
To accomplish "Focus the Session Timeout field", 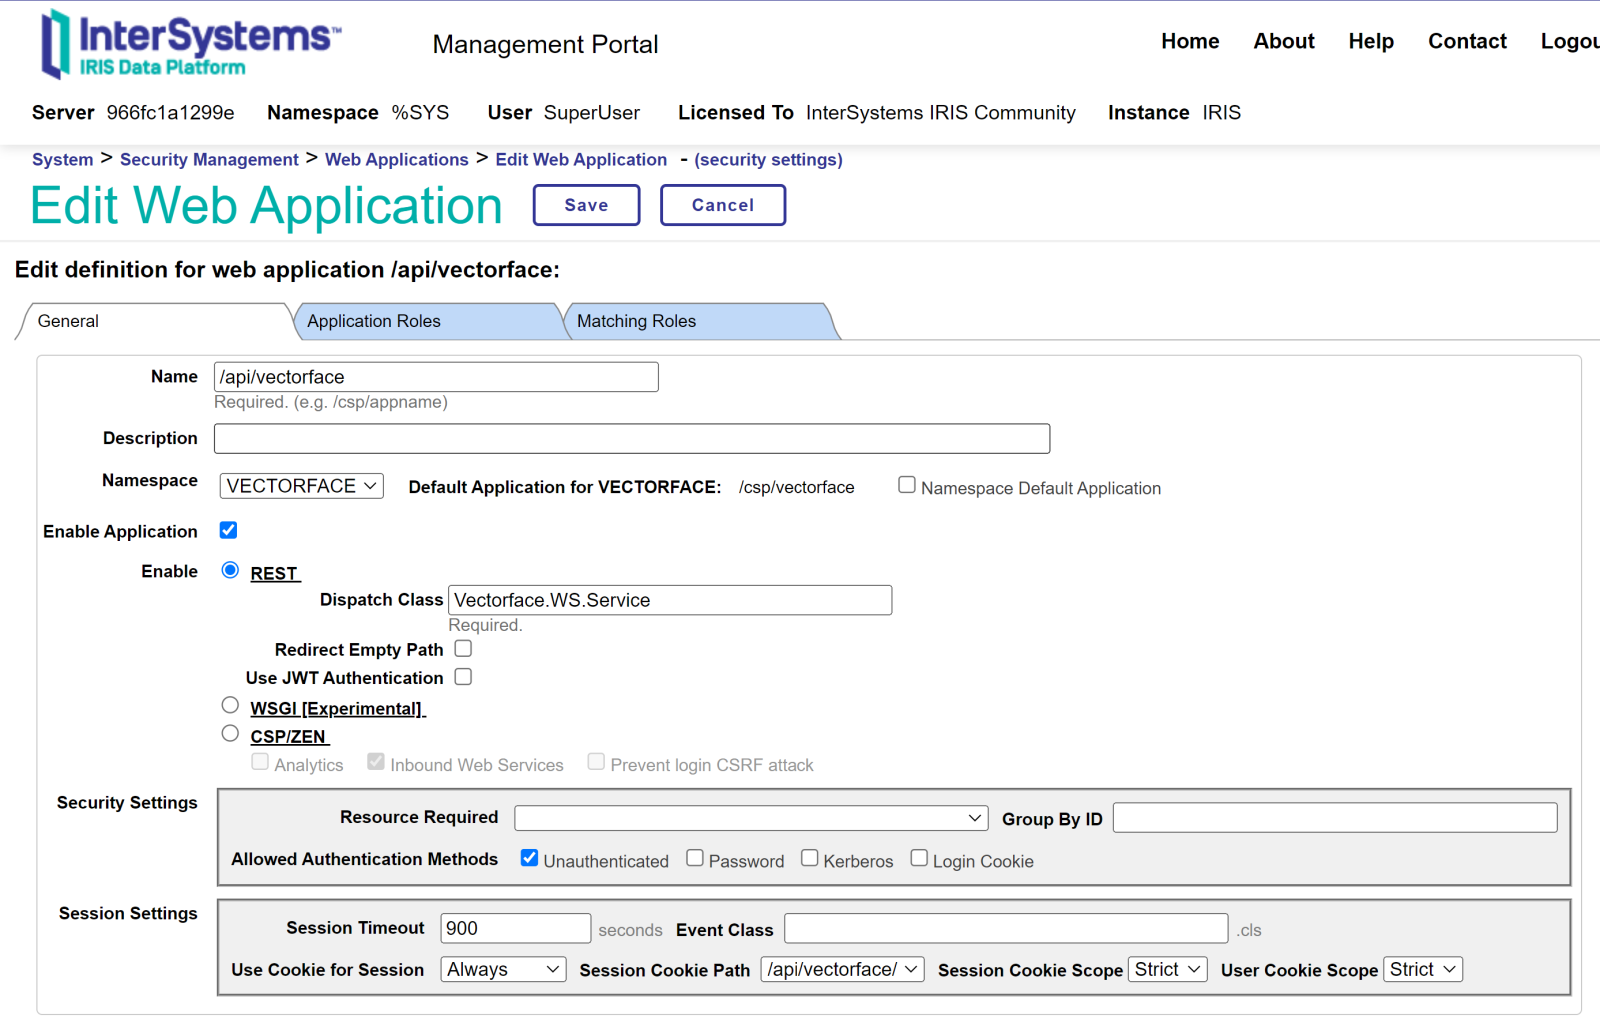I will [x=515, y=928].
